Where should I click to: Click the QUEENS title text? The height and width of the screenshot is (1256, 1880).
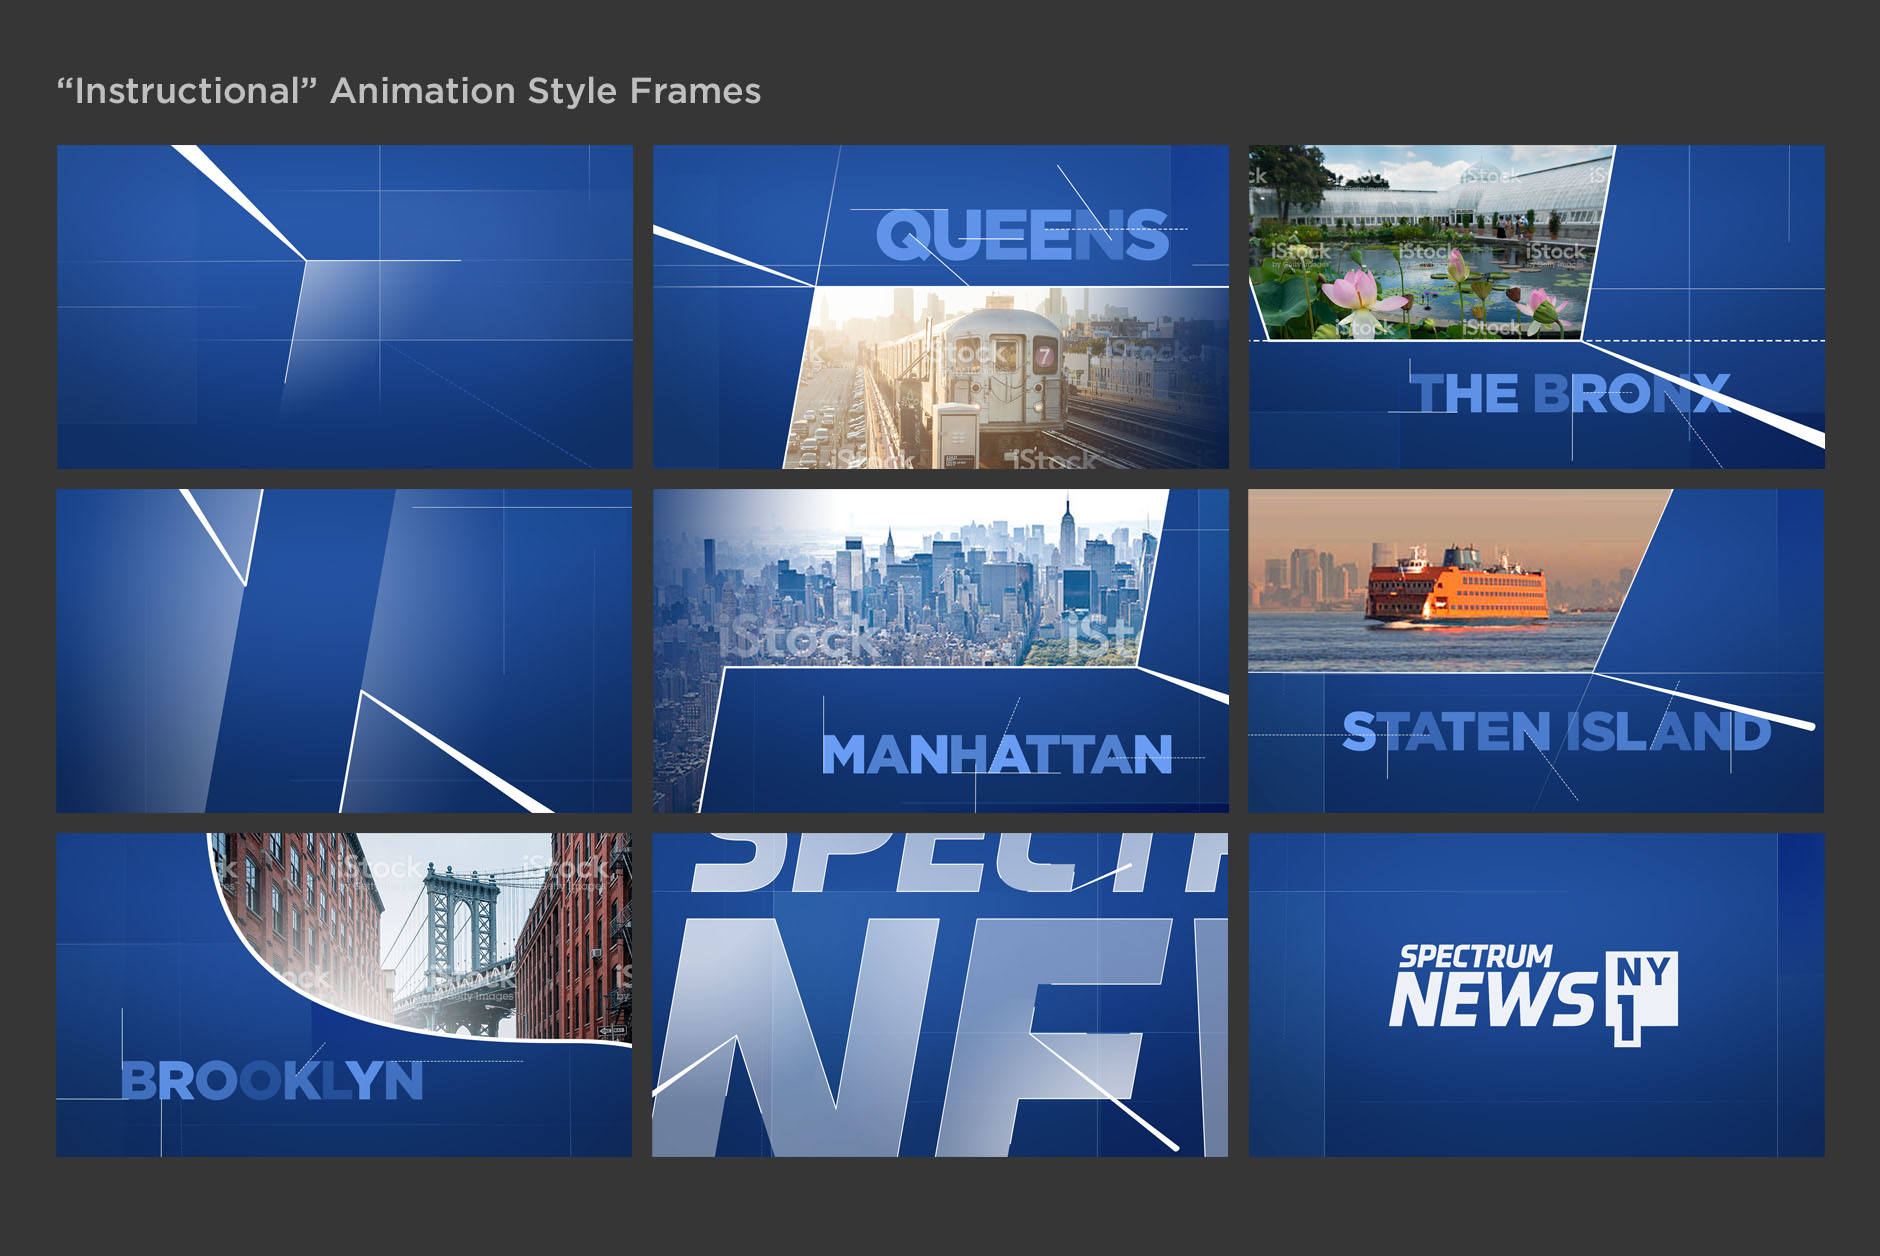(x=1023, y=236)
